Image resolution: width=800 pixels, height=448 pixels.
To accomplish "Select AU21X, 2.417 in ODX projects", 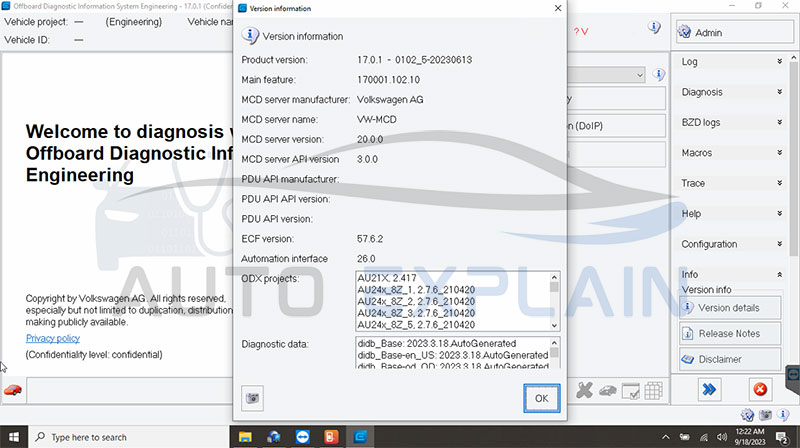I will (x=387, y=278).
